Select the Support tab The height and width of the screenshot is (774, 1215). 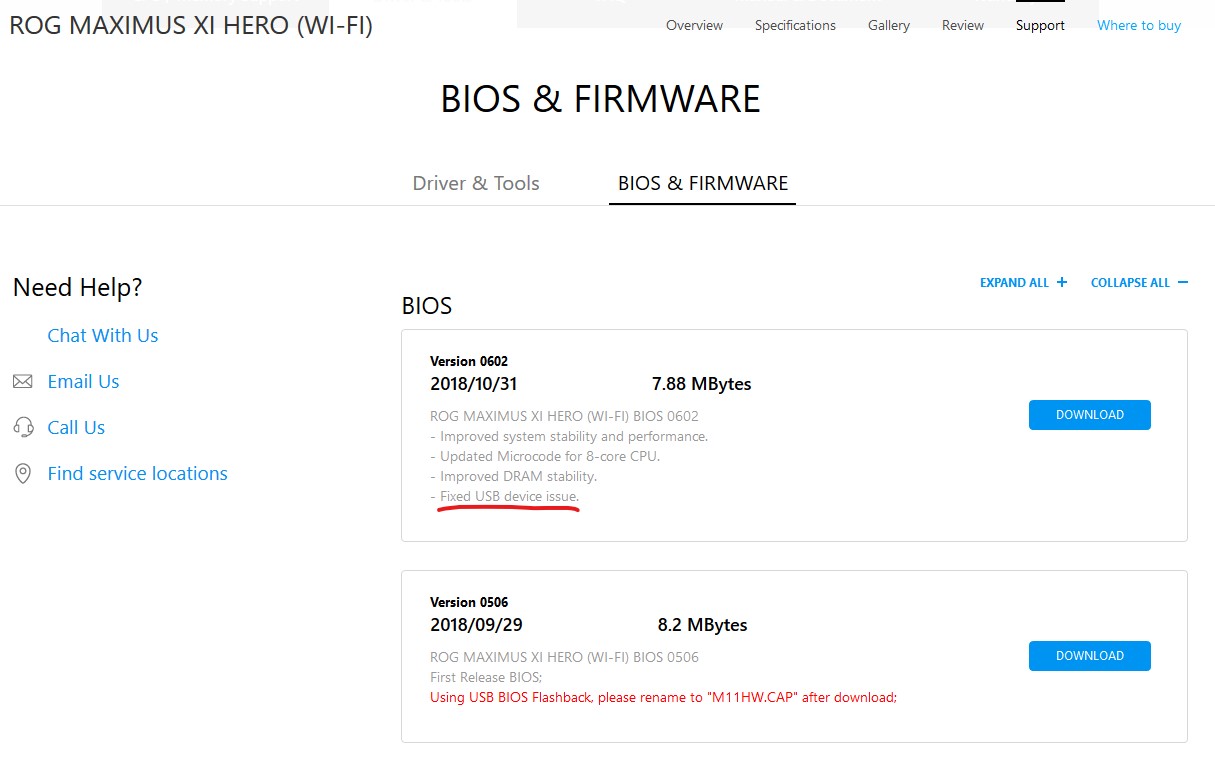1040,25
